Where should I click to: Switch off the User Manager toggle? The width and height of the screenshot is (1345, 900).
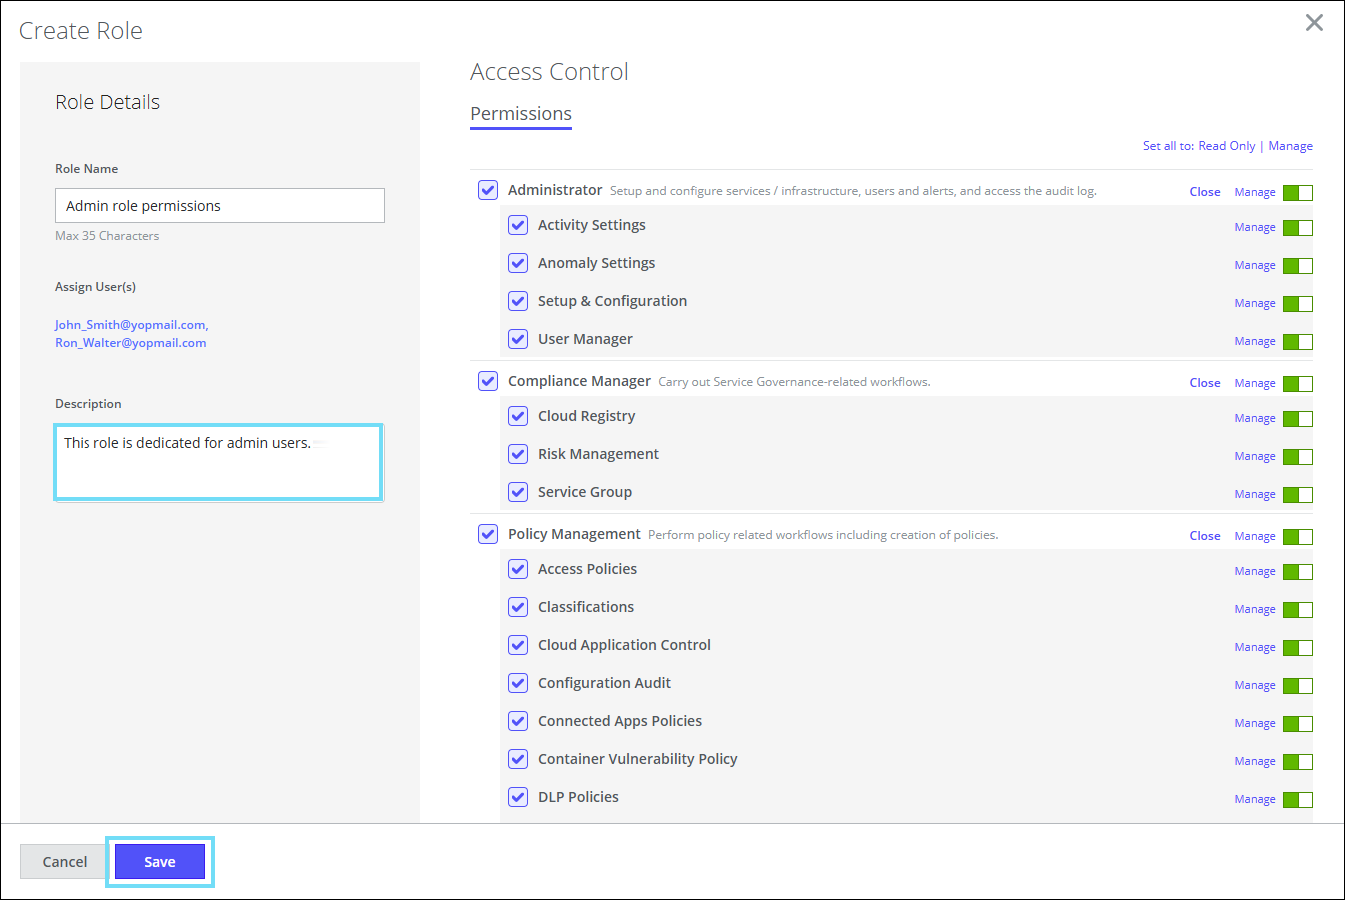point(1297,342)
